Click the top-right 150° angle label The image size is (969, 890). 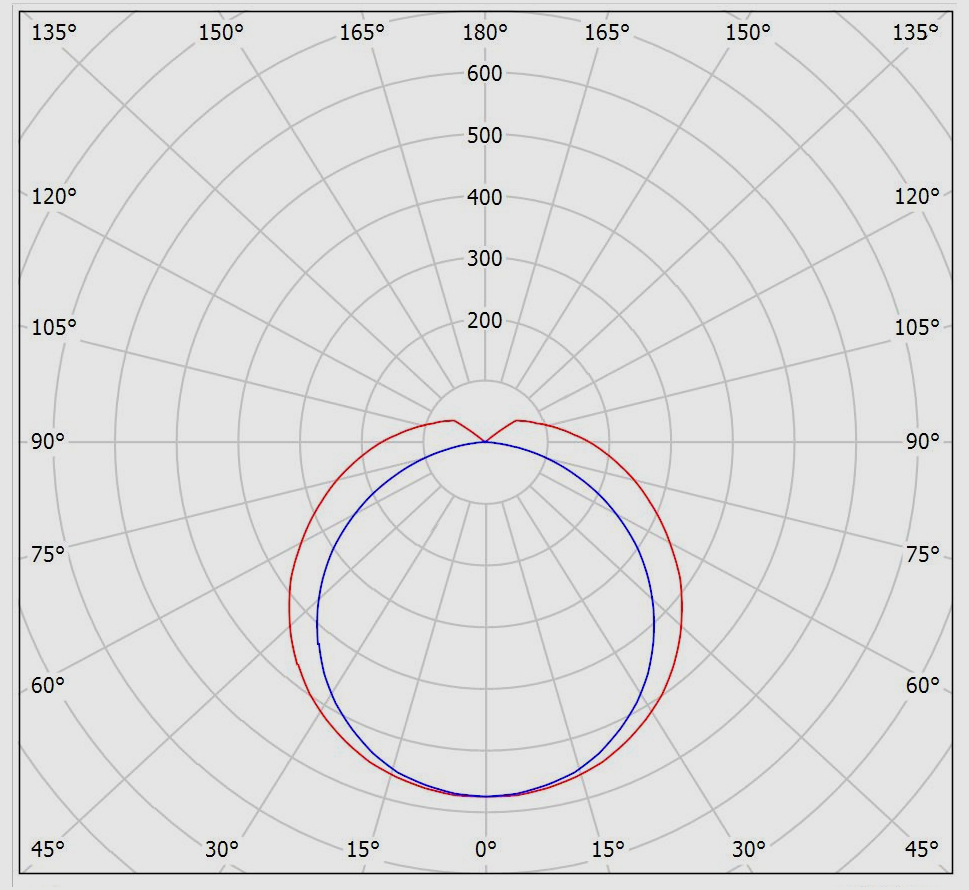748,33
